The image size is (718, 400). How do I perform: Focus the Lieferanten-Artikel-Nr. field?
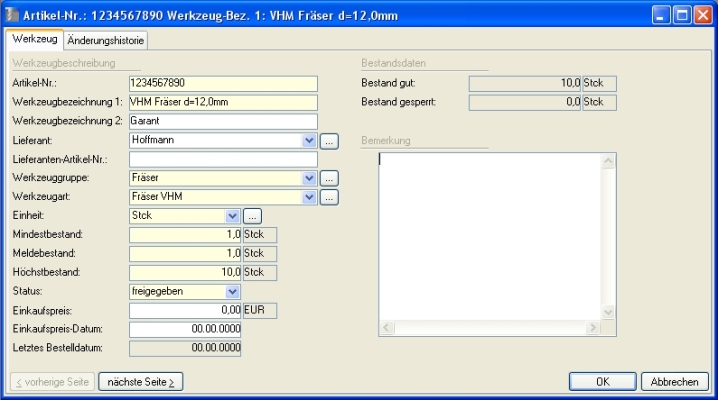coord(222,159)
